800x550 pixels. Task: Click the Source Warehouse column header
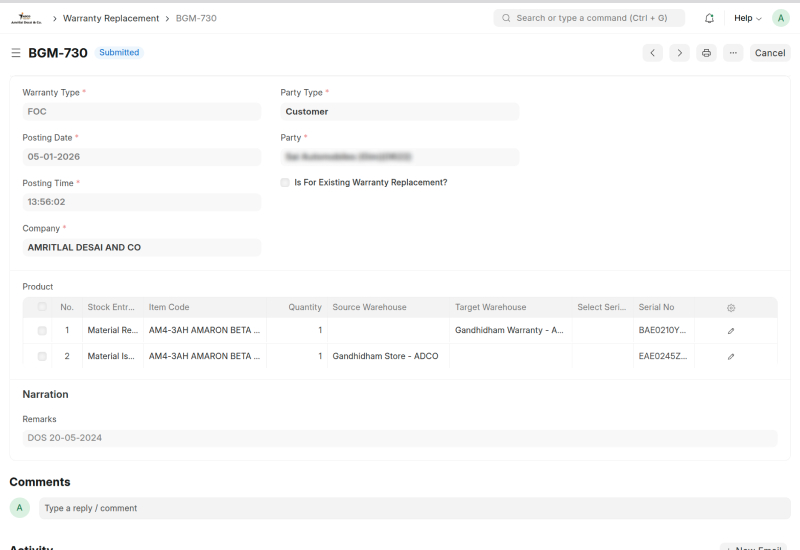[x=388, y=307]
